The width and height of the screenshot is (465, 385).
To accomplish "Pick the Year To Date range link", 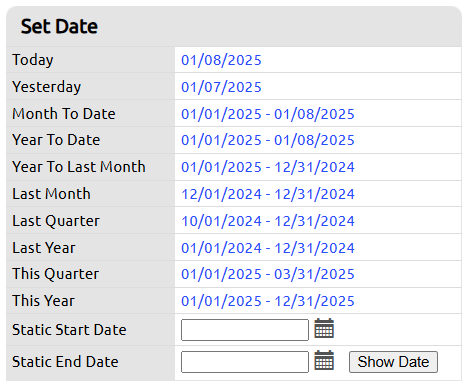I will (268, 140).
